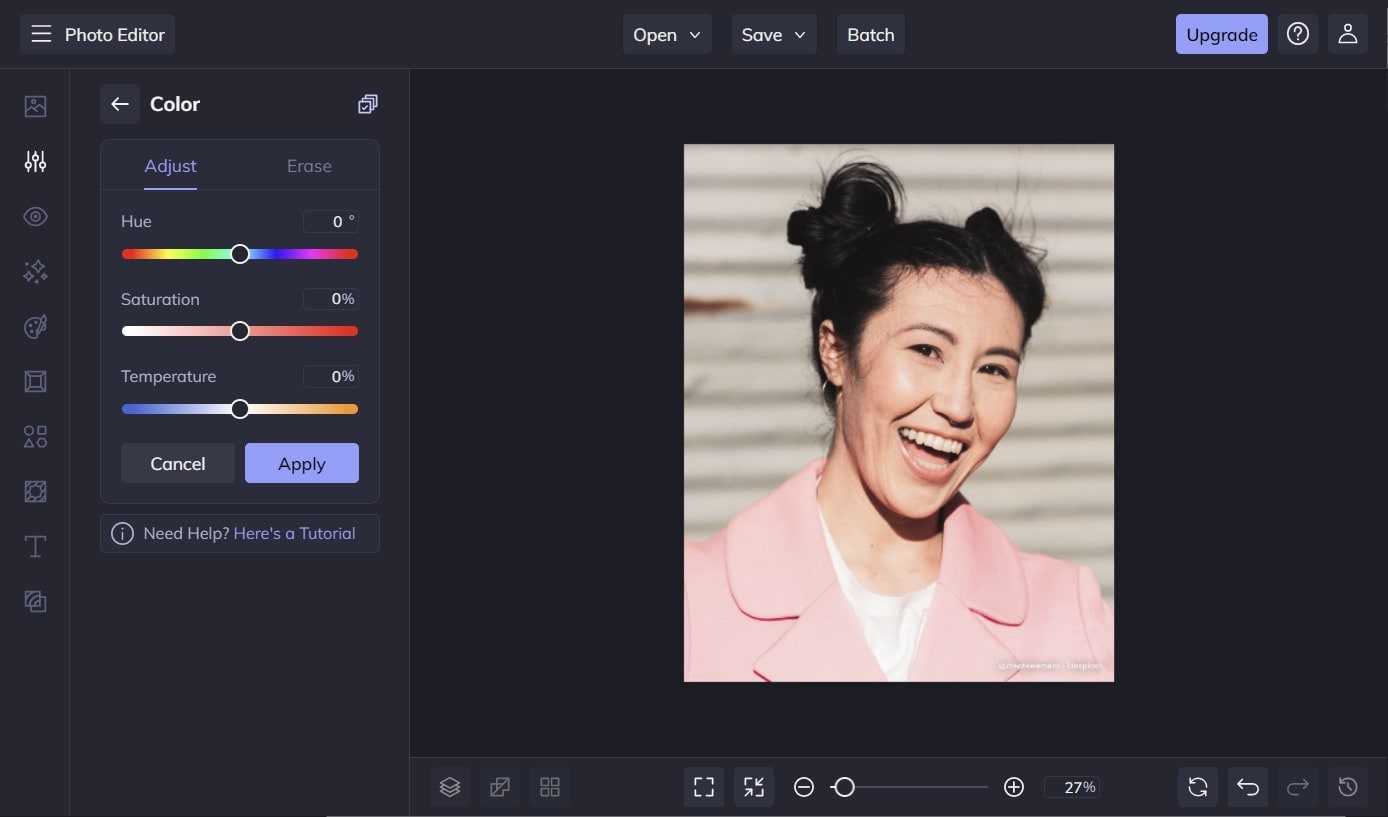The height and width of the screenshot is (817, 1388).
Task: Open the Graphics shapes icon
Action: [x=35, y=437]
